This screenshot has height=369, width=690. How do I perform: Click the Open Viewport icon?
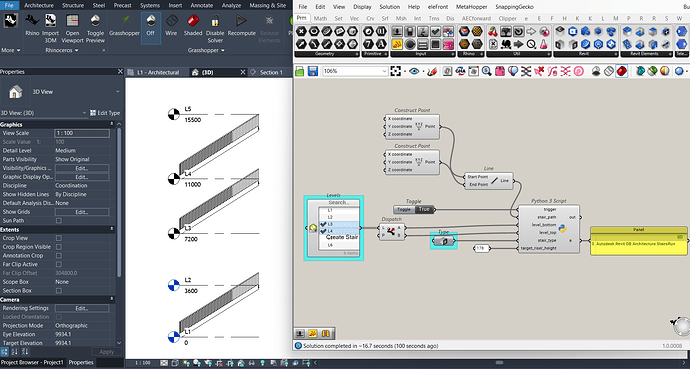pos(72,21)
